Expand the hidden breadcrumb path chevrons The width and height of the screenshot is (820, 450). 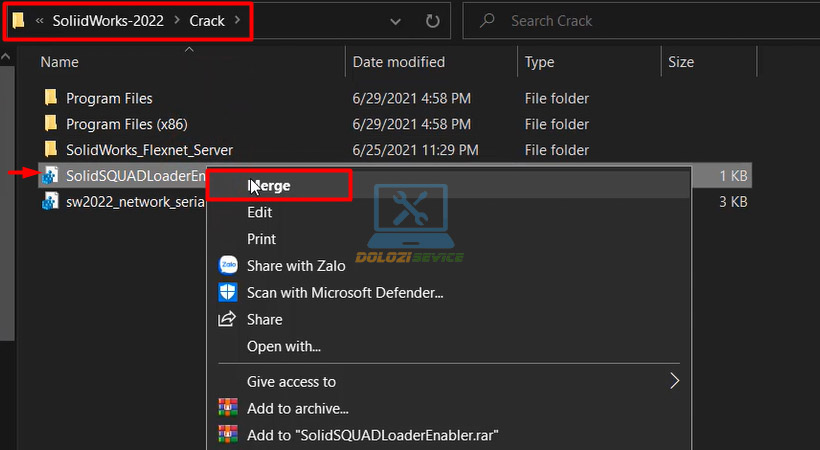click(x=39, y=21)
